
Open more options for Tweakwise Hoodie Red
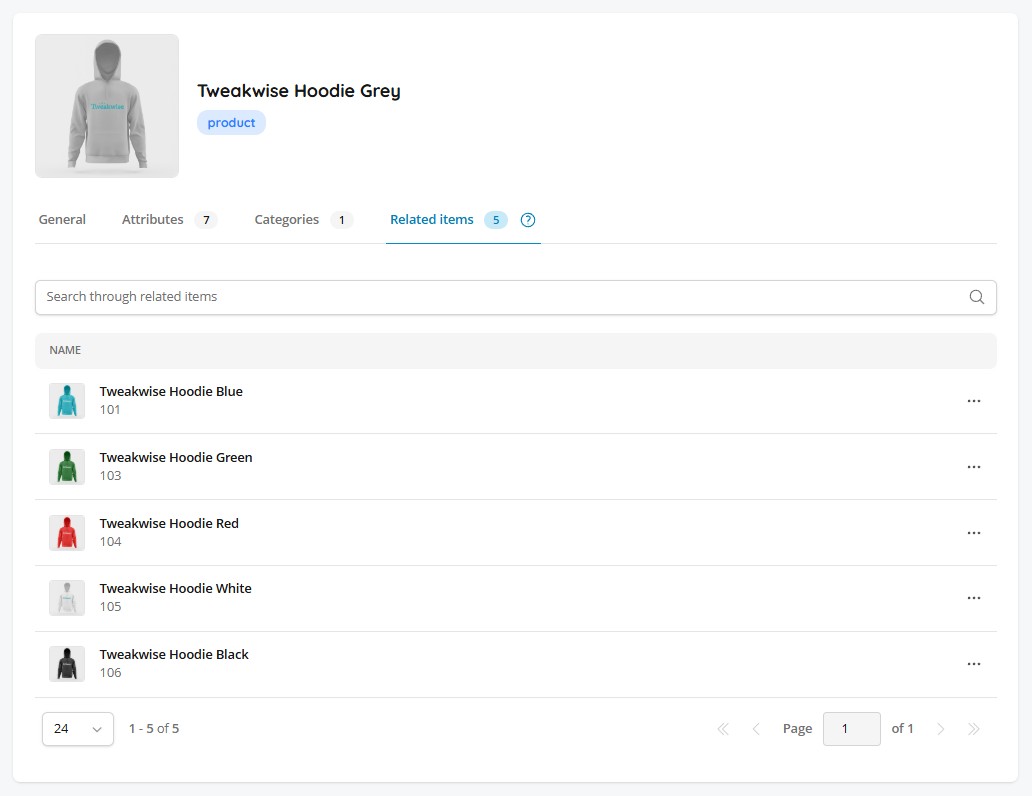[974, 533]
